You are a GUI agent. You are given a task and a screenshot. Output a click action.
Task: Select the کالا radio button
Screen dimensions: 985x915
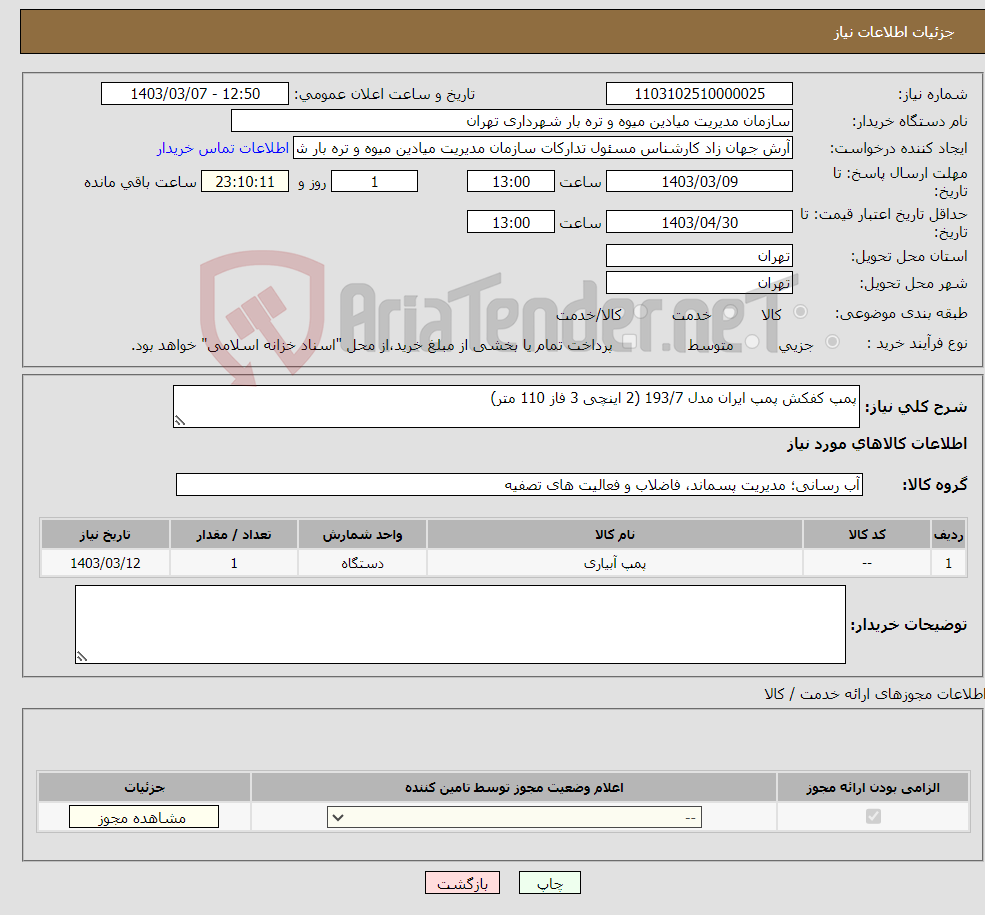(800, 311)
